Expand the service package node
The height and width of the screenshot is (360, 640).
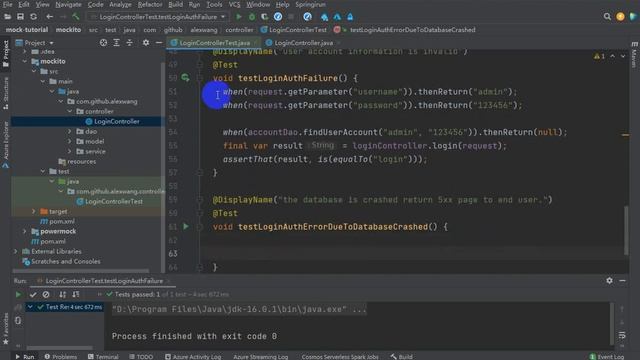[x=70, y=151]
